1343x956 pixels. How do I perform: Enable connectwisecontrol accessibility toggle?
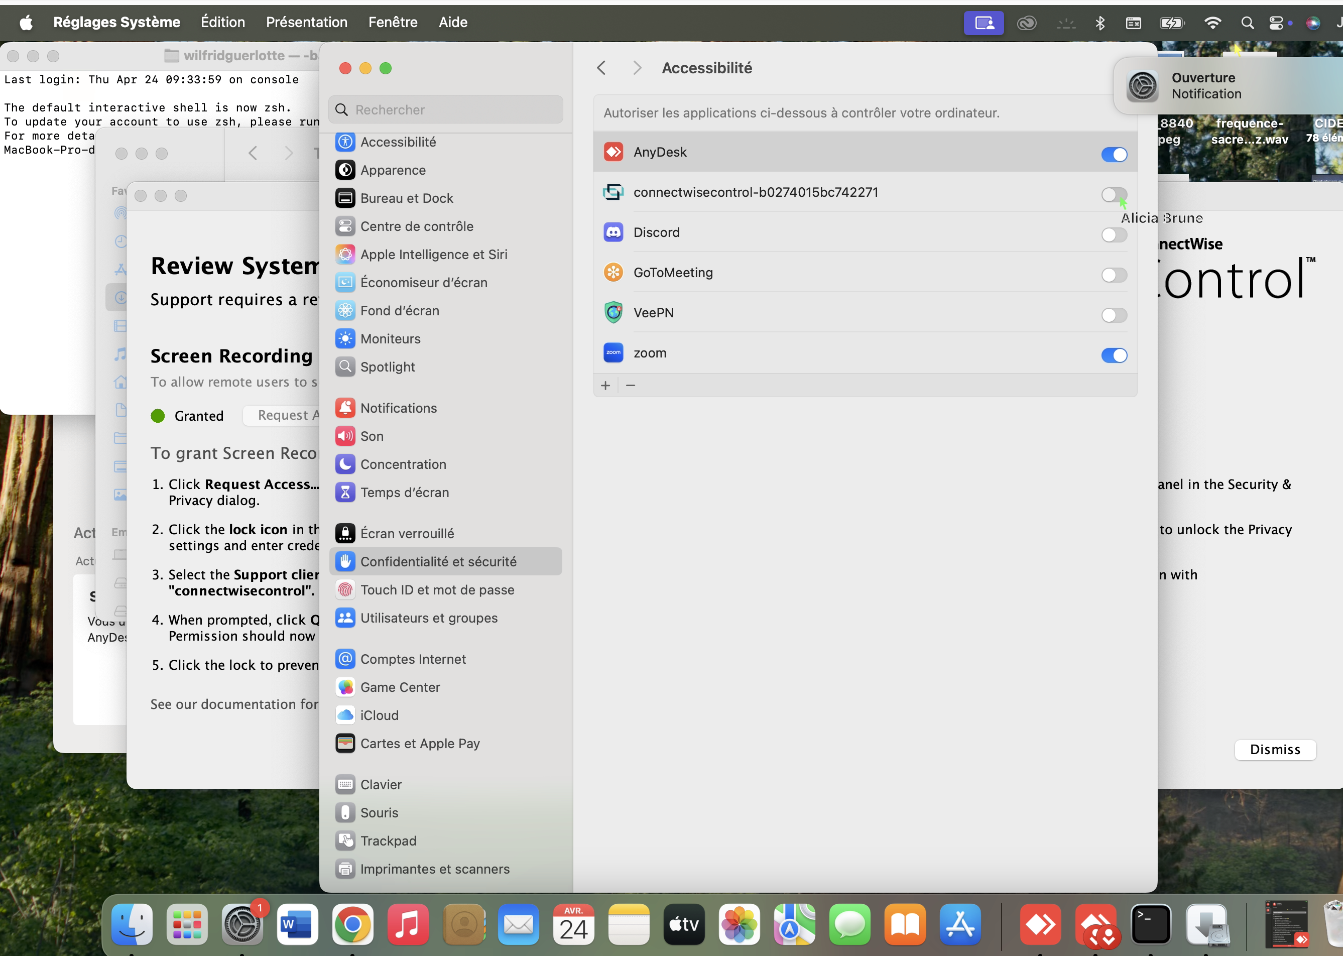tap(1113, 194)
